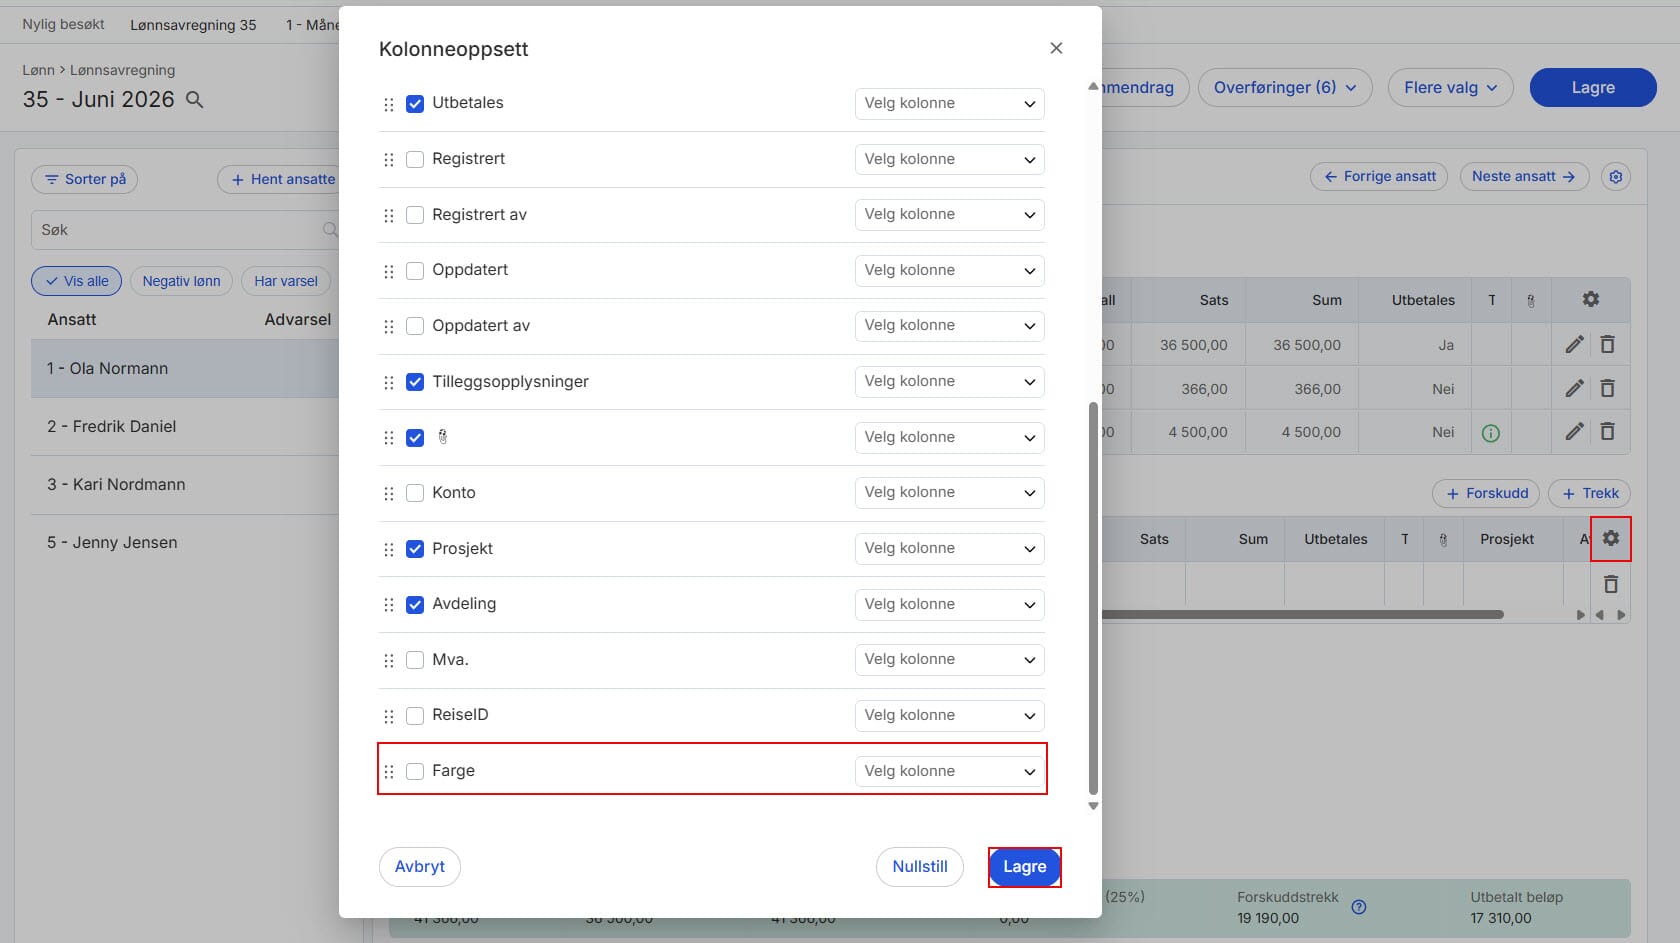Open Lønnsavregning 35 recent tab
Screen dimensions: 1680x943
tap(193, 25)
